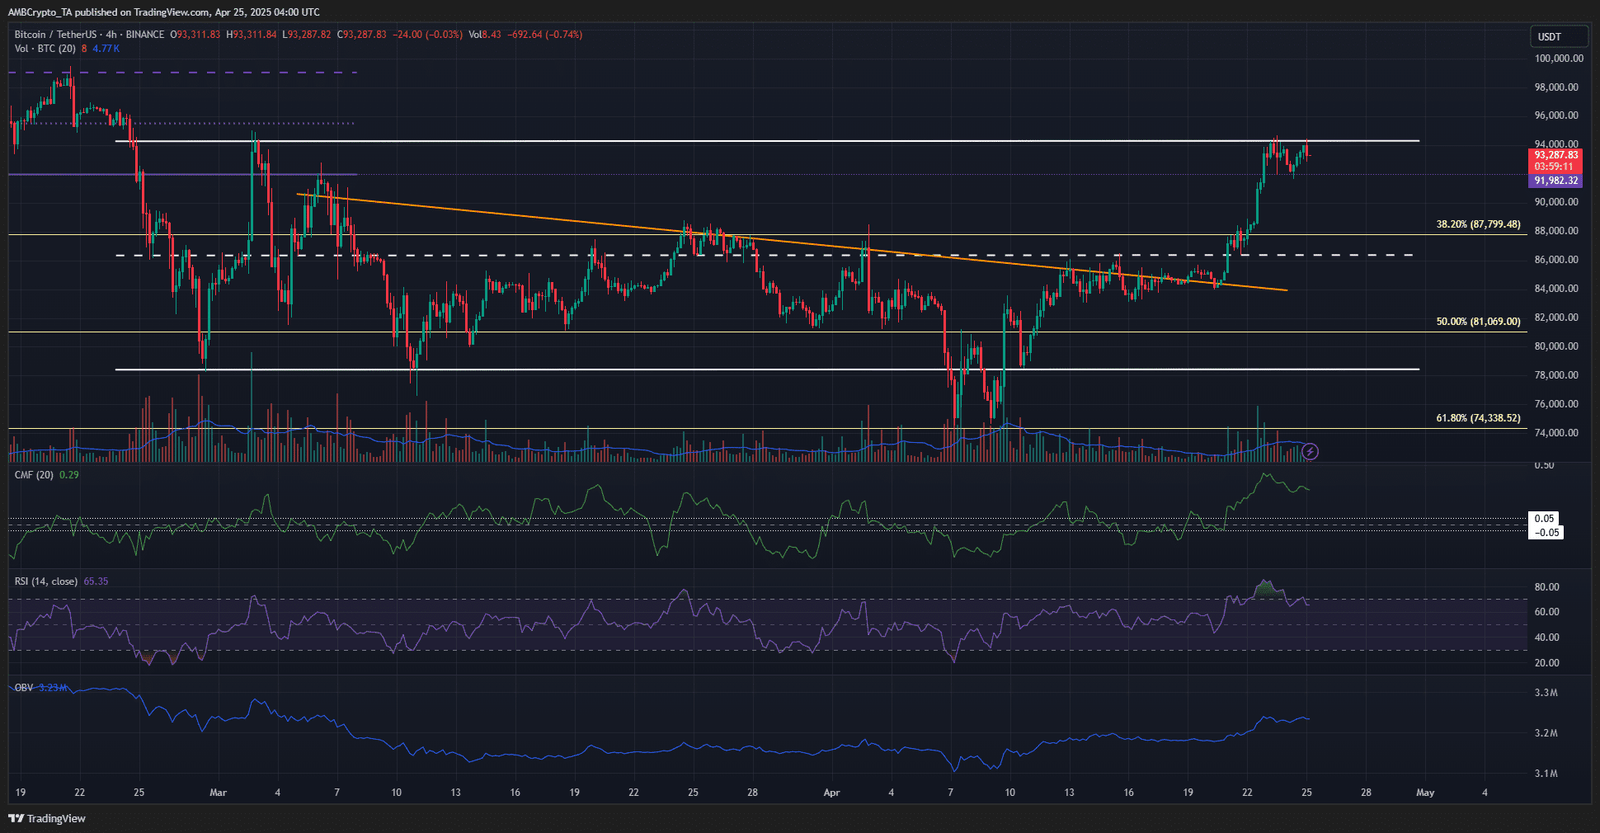This screenshot has height=833, width=1600.
Task: Click the Apr label on the time axis
Action: click(831, 792)
